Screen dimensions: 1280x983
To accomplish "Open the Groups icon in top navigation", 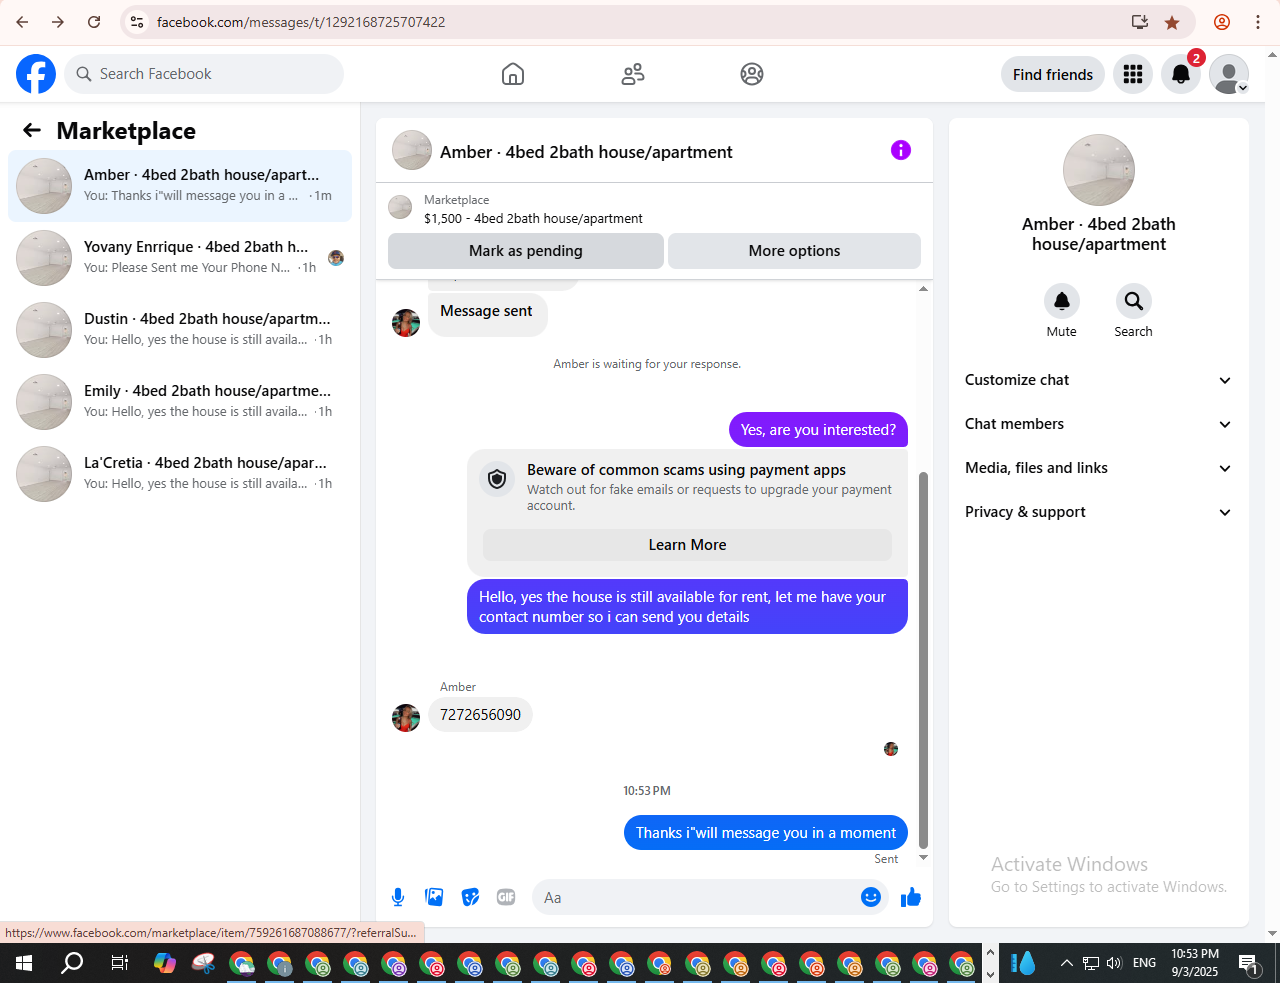I will click(x=752, y=74).
